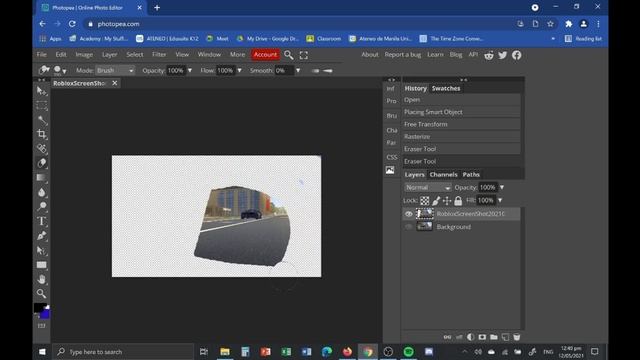Select the Rectangle shape tool
This screenshot has width=640, height=360.
click(42, 265)
